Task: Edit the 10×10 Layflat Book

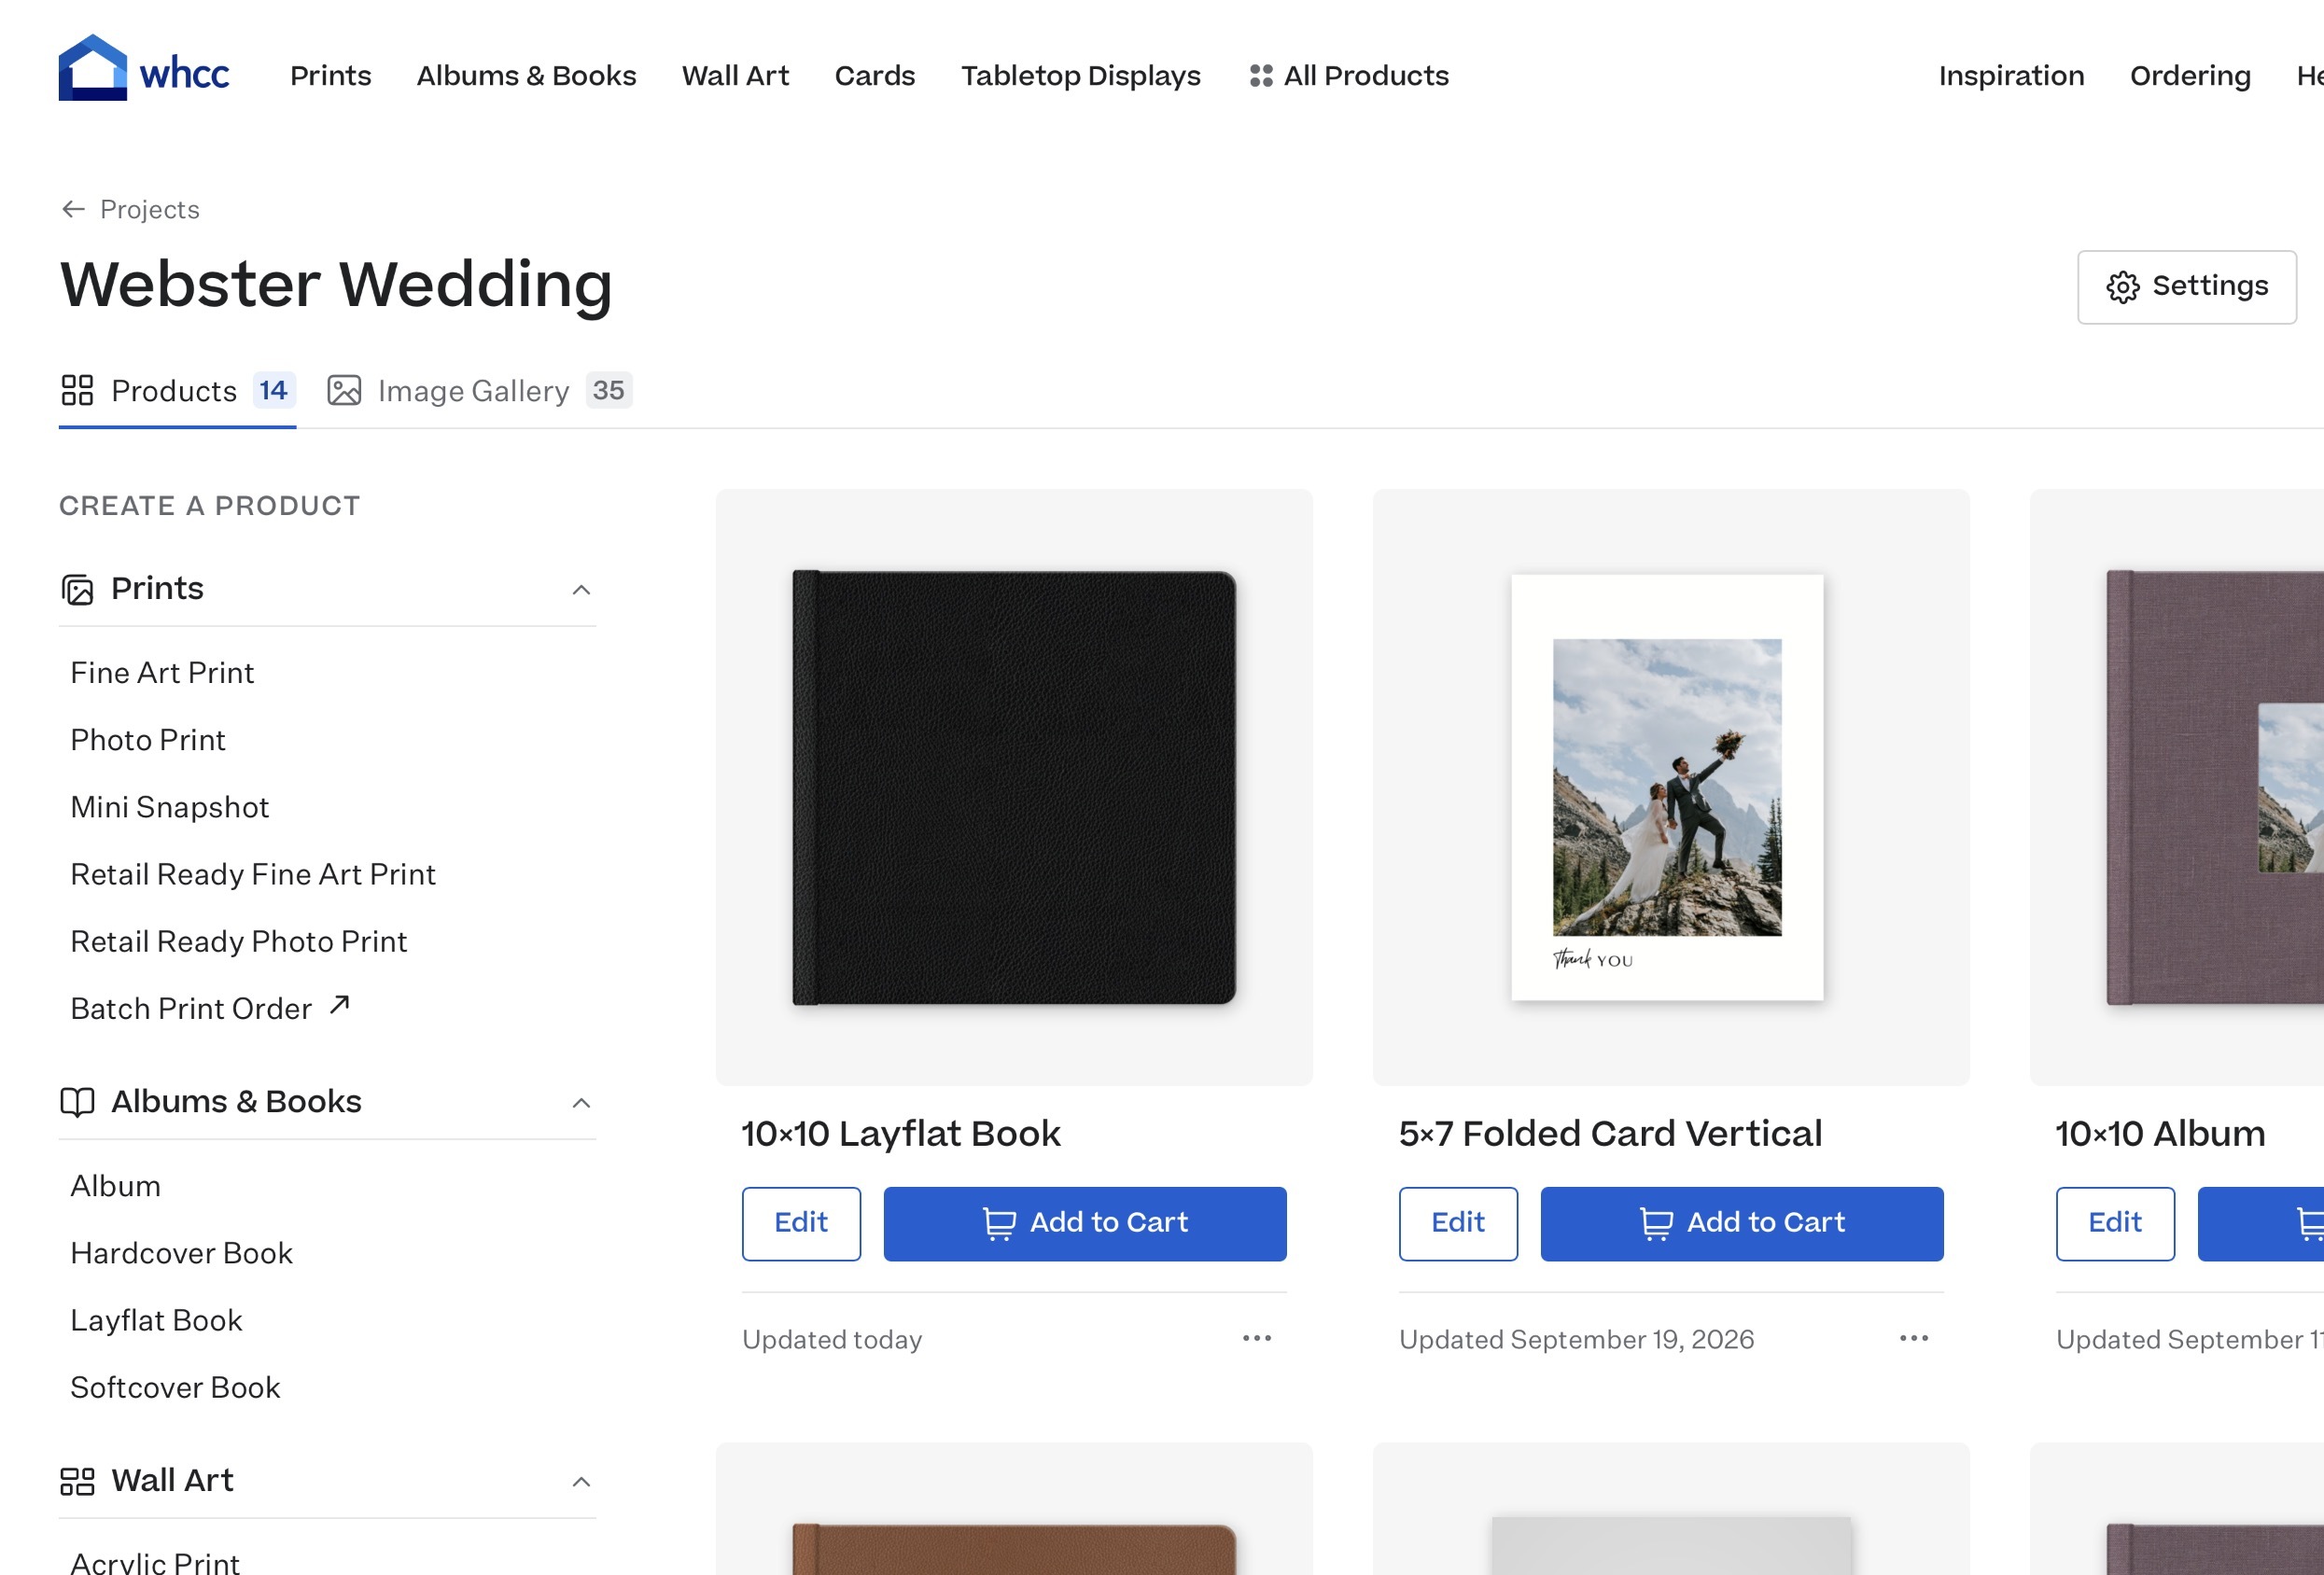Action: 801,1224
